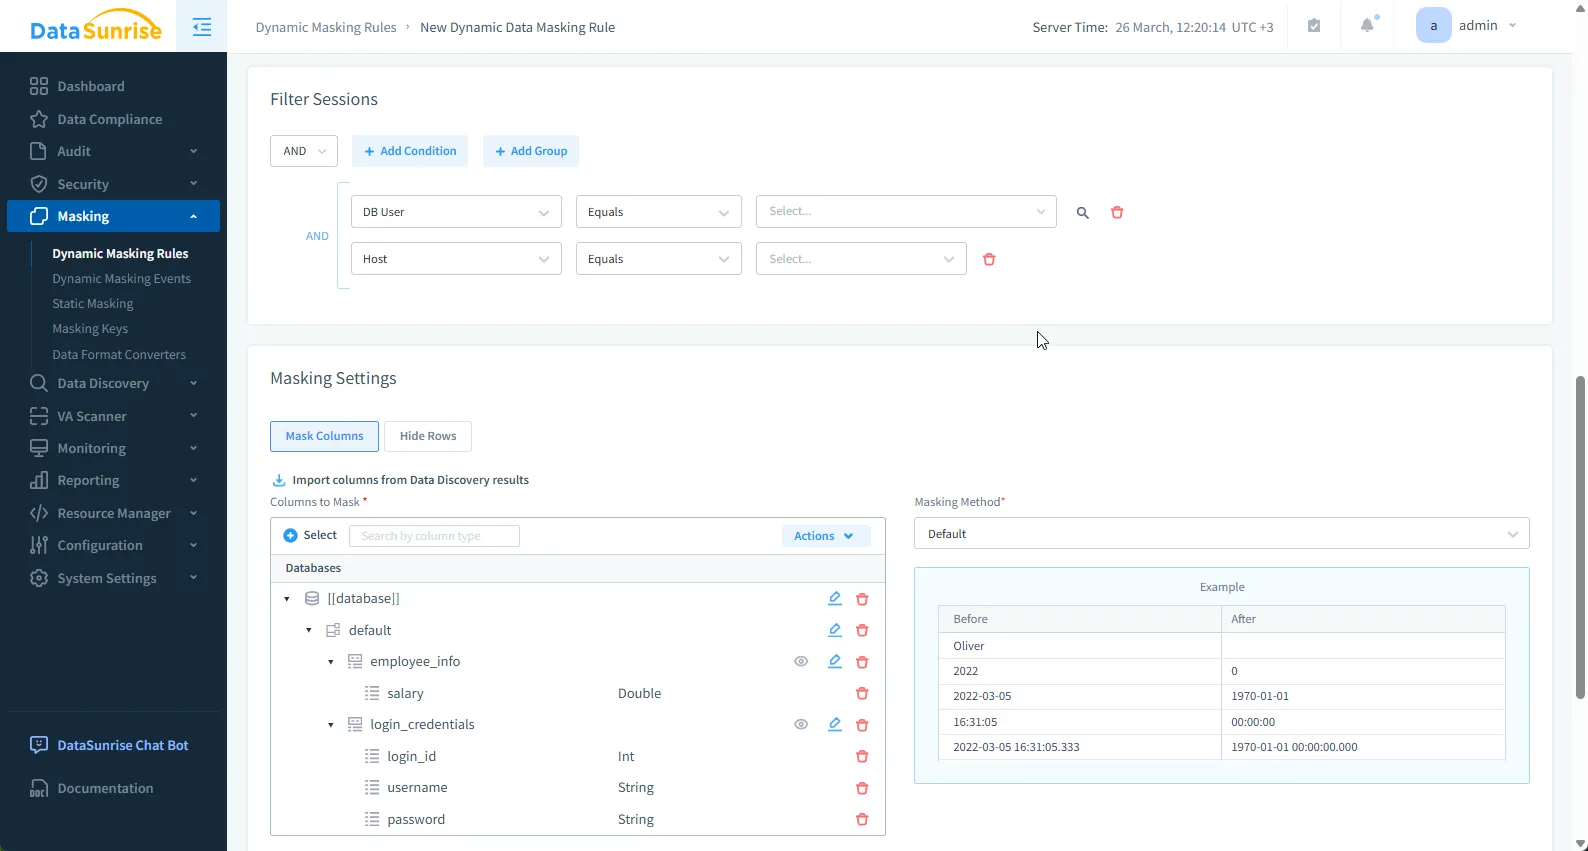Toggle eye icon for employee_info table
Screen dimensions: 1588x851
pyautogui.click(x=801, y=662)
